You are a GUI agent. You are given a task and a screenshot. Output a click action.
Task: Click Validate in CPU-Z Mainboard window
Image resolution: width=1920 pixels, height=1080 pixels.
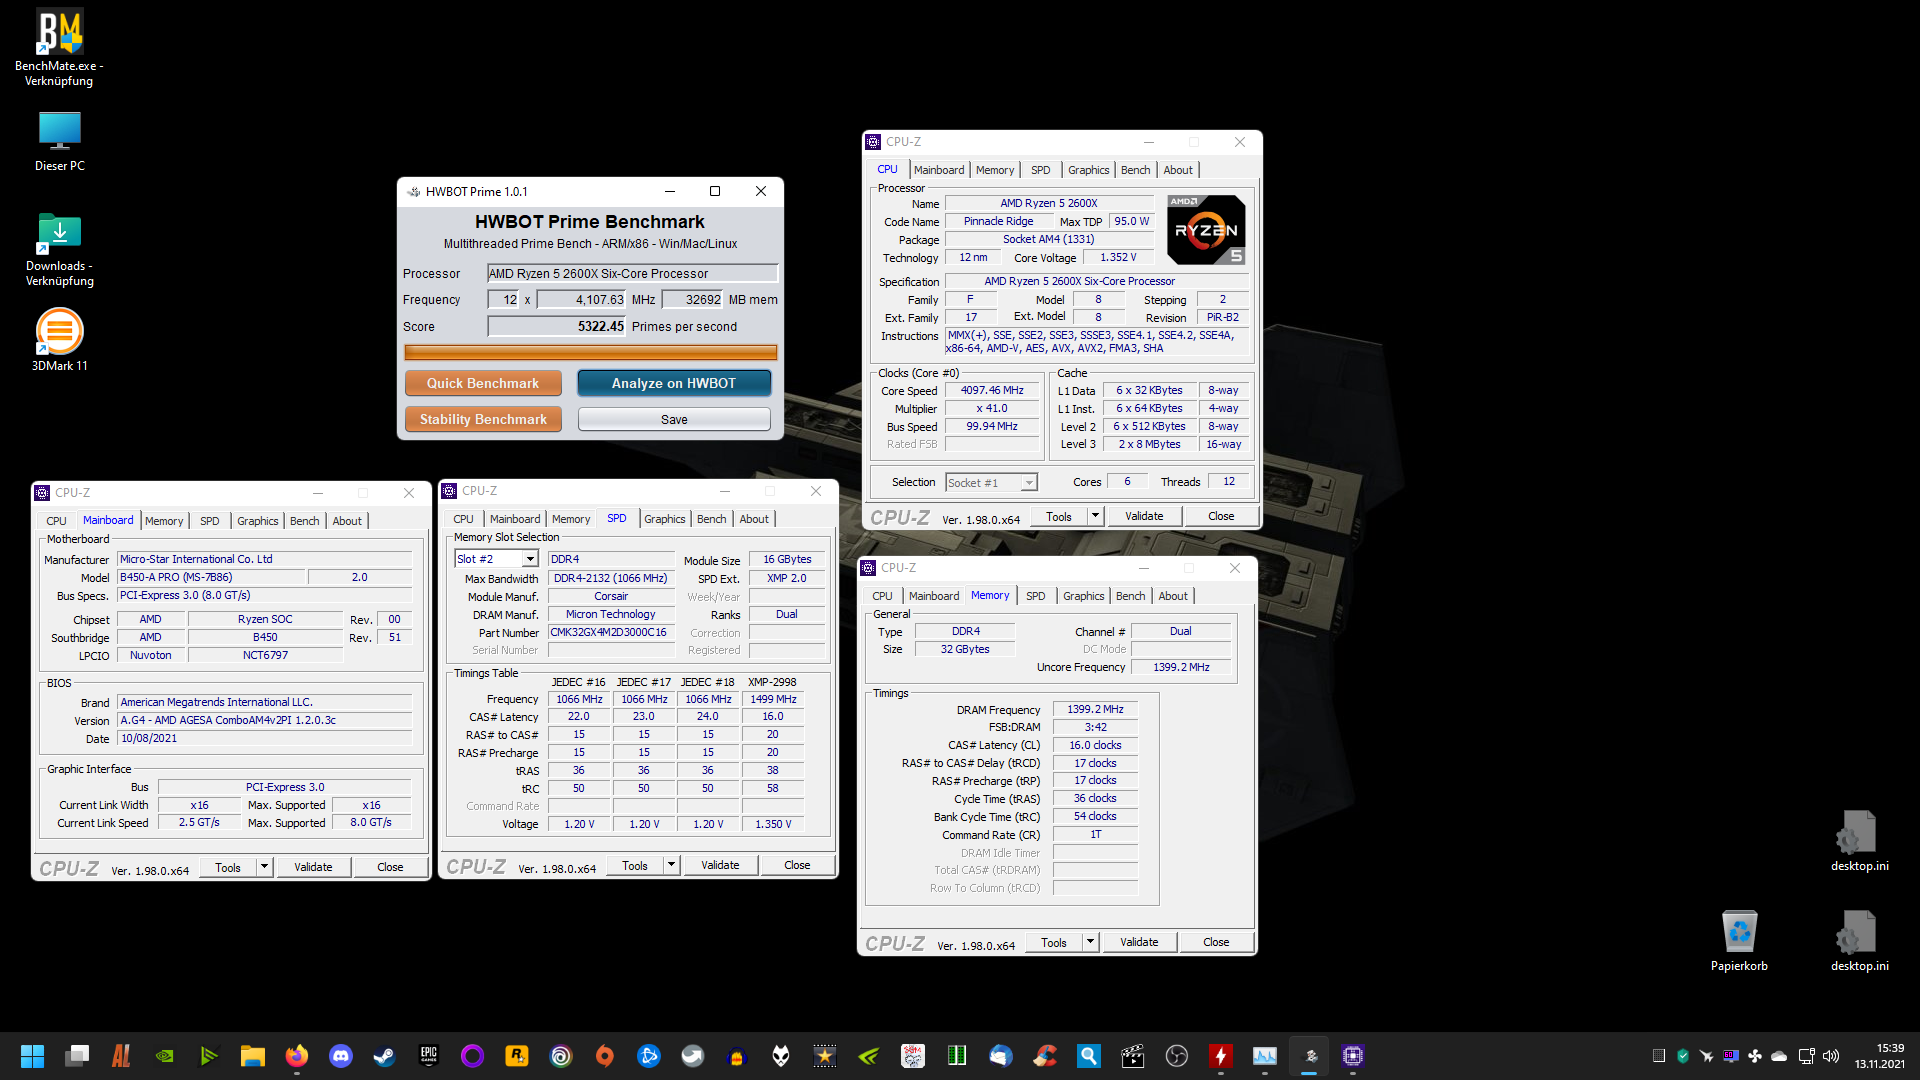[x=313, y=867]
